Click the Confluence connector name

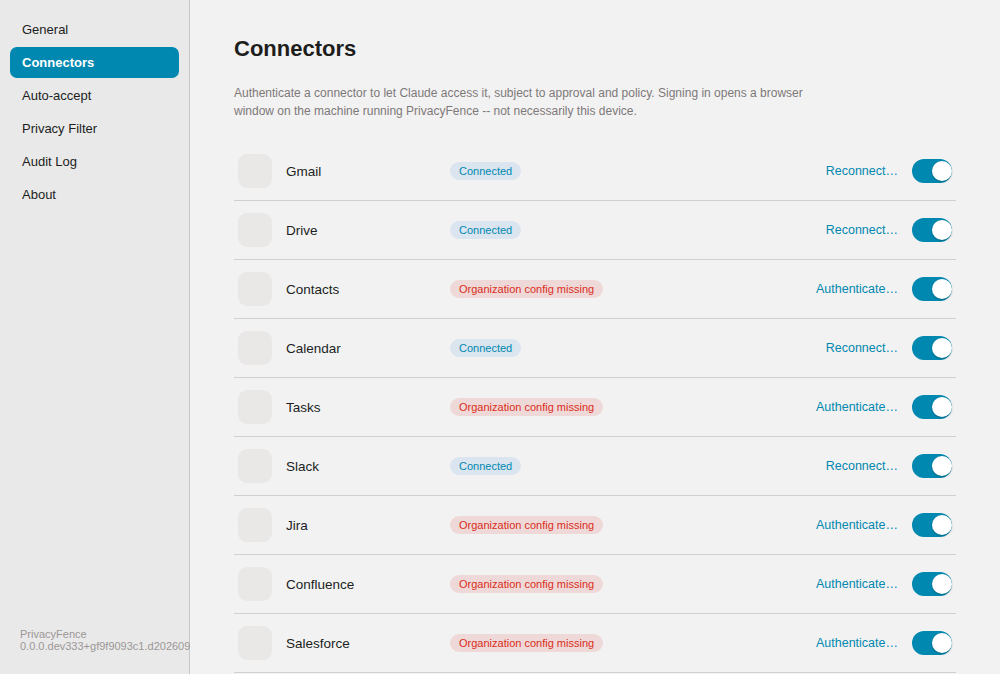click(320, 585)
